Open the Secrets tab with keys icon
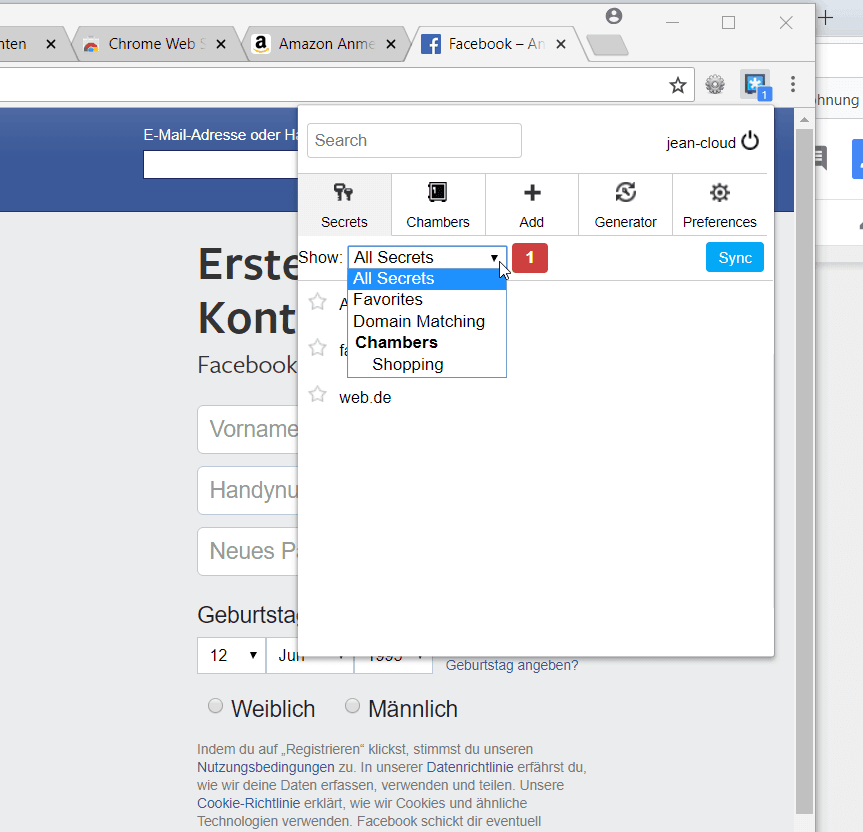This screenshot has width=863, height=832. click(345, 205)
